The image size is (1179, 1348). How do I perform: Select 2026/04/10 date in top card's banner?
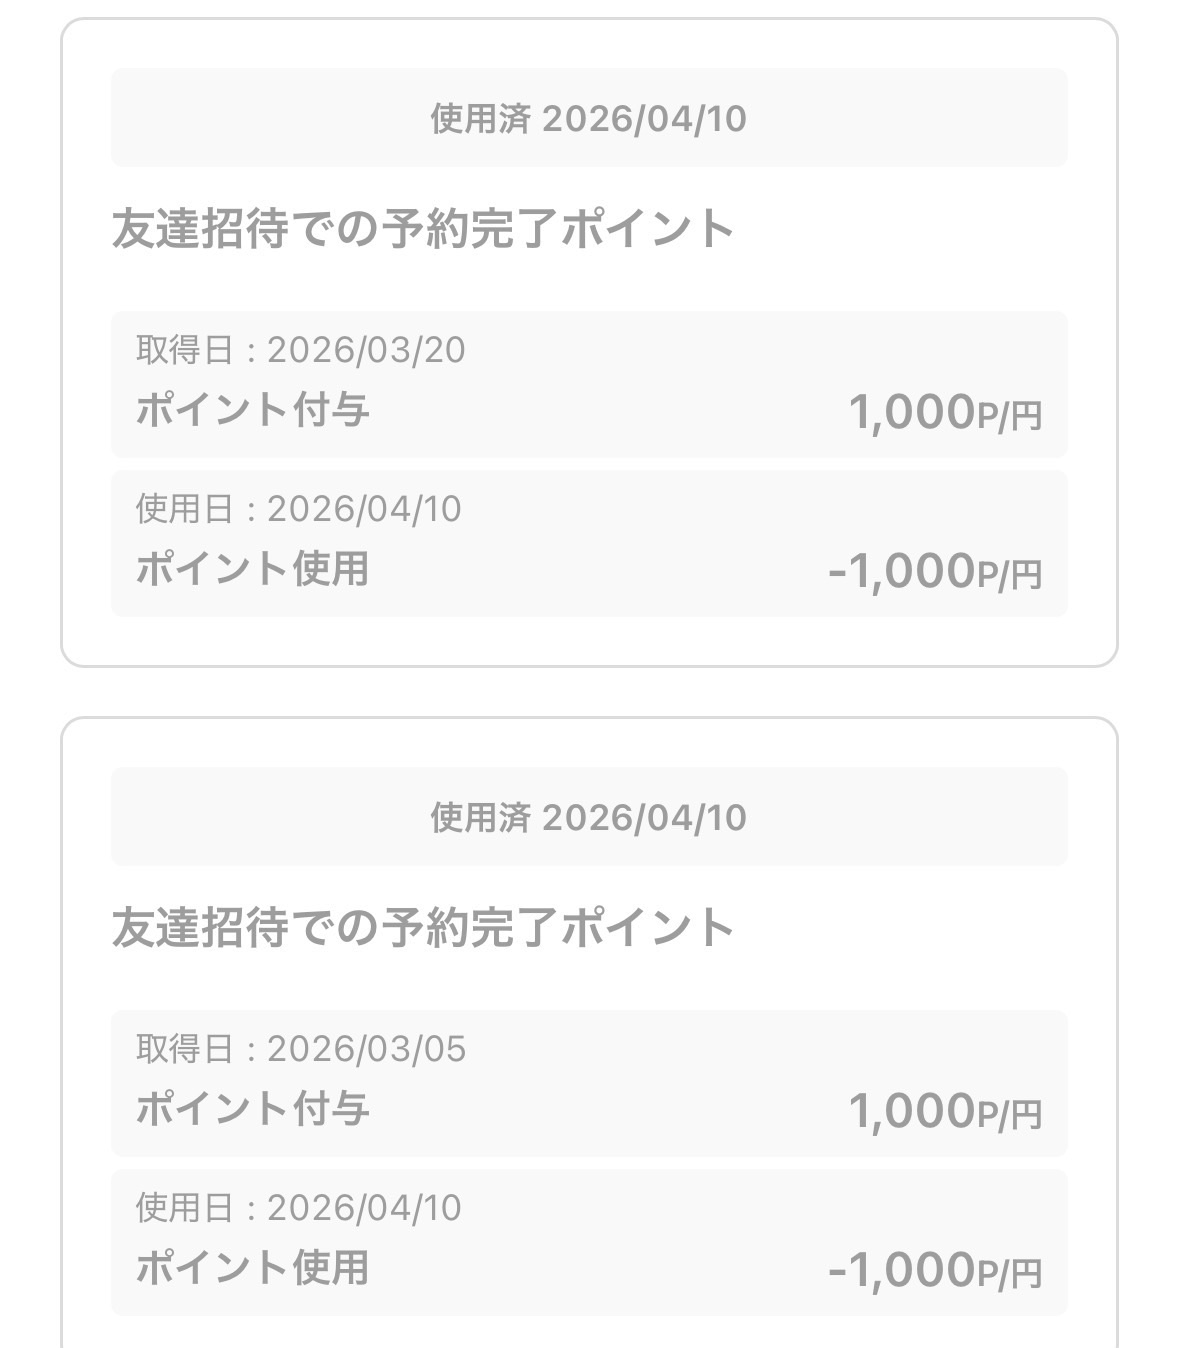(x=644, y=119)
